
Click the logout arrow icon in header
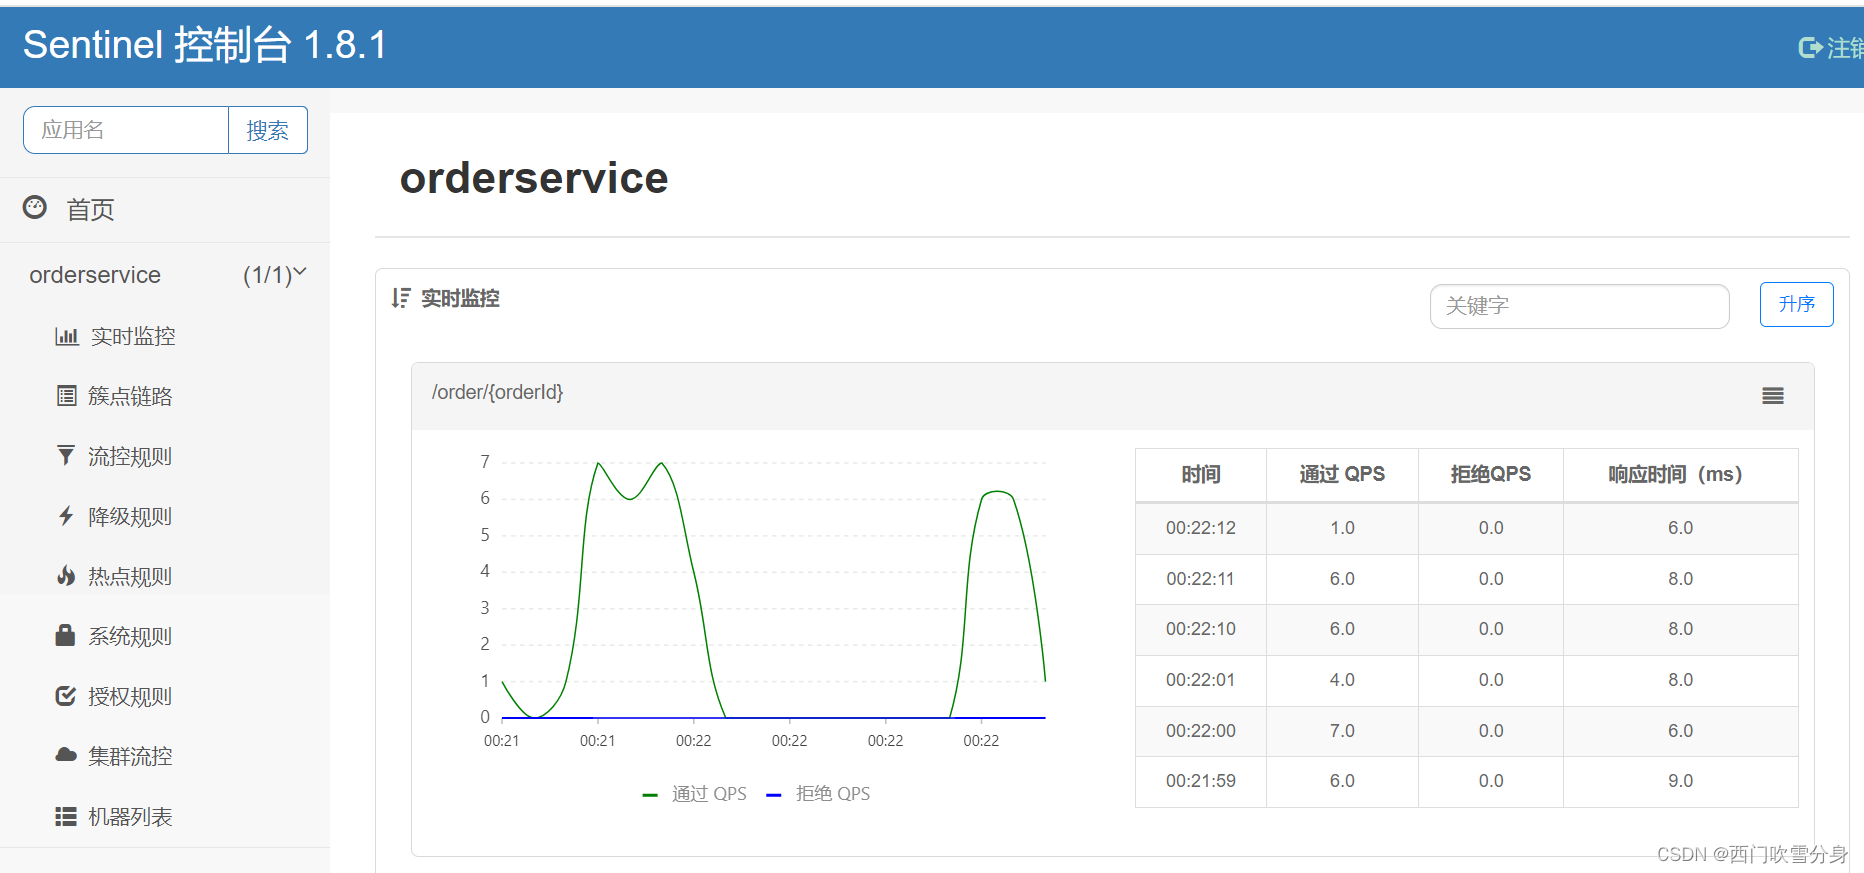[x=1810, y=48]
